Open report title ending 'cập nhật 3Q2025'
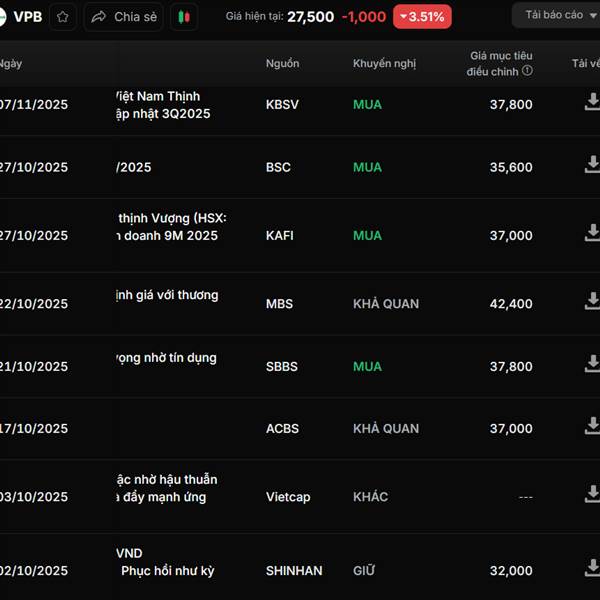This screenshot has width=600, height=600. (163, 105)
